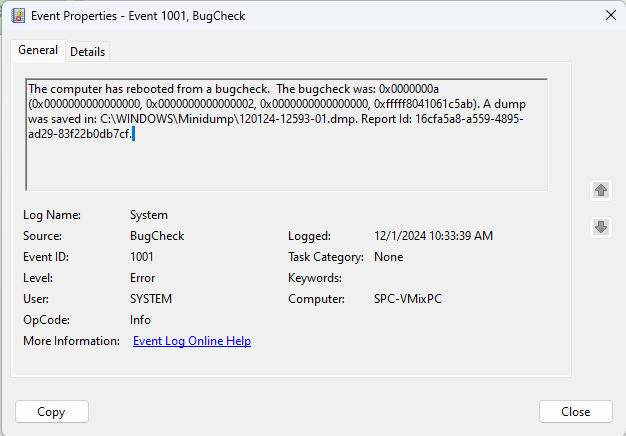Click the Task Category value None
Image resolution: width=626 pixels, height=436 pixels.
[x=388, y=257]
